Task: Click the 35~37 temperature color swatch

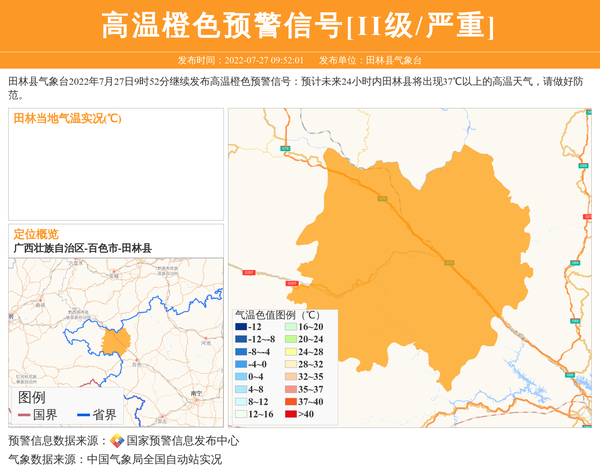Action: point(290,389)
